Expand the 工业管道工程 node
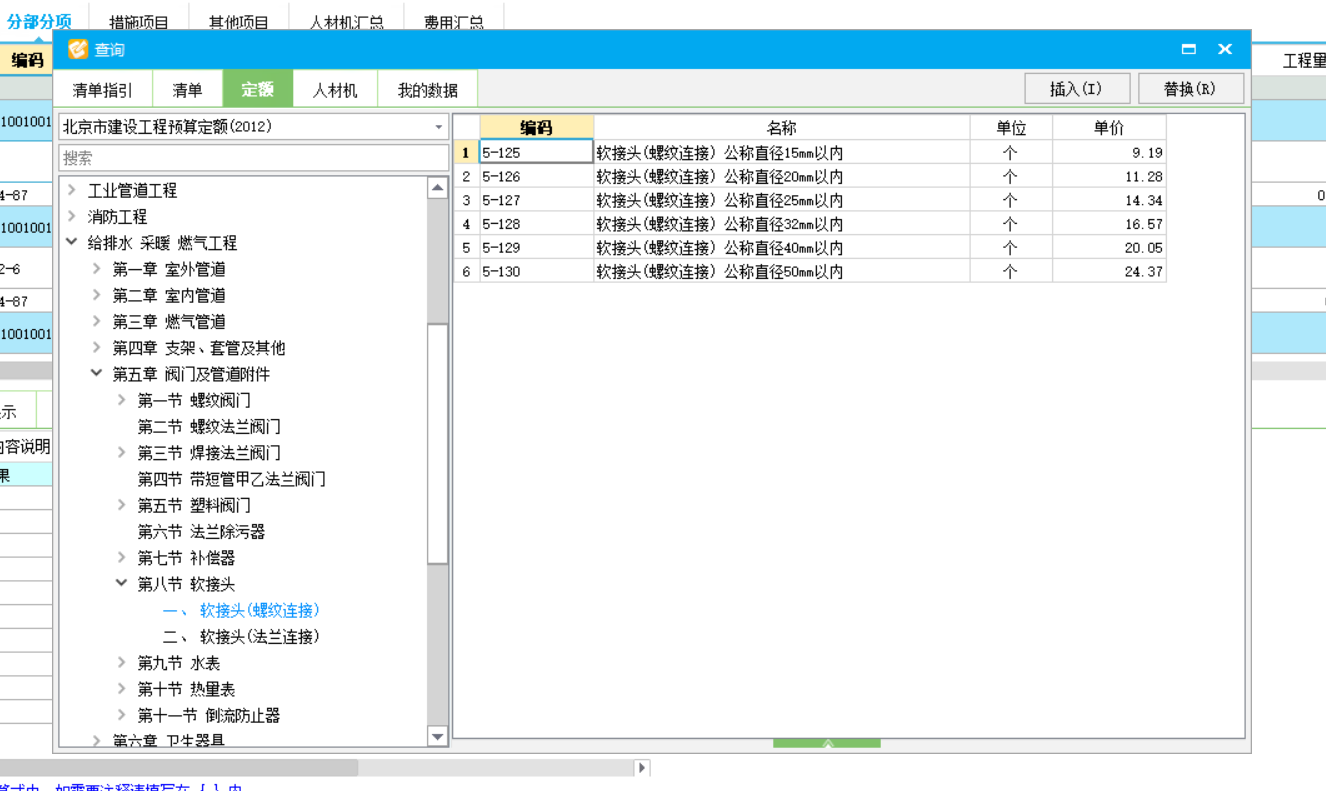 pyautogui.click(x=72, y=190)
